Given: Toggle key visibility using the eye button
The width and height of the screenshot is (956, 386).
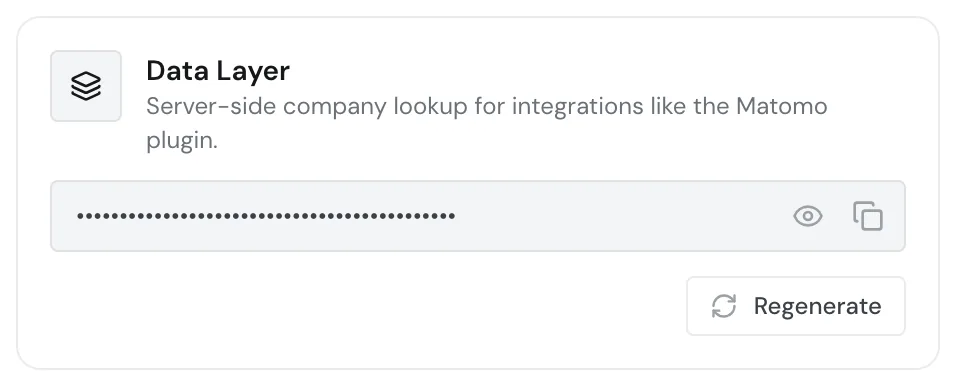Looking at the screenshot, I should click(808, 216).
